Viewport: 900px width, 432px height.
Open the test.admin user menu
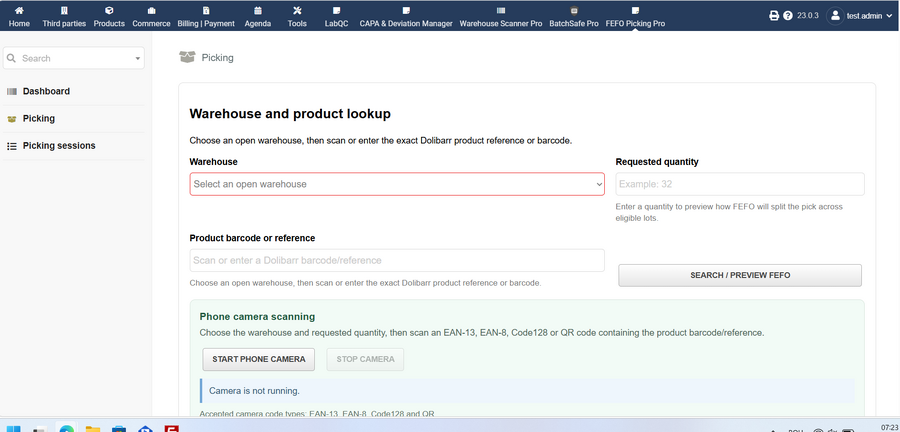855,15
